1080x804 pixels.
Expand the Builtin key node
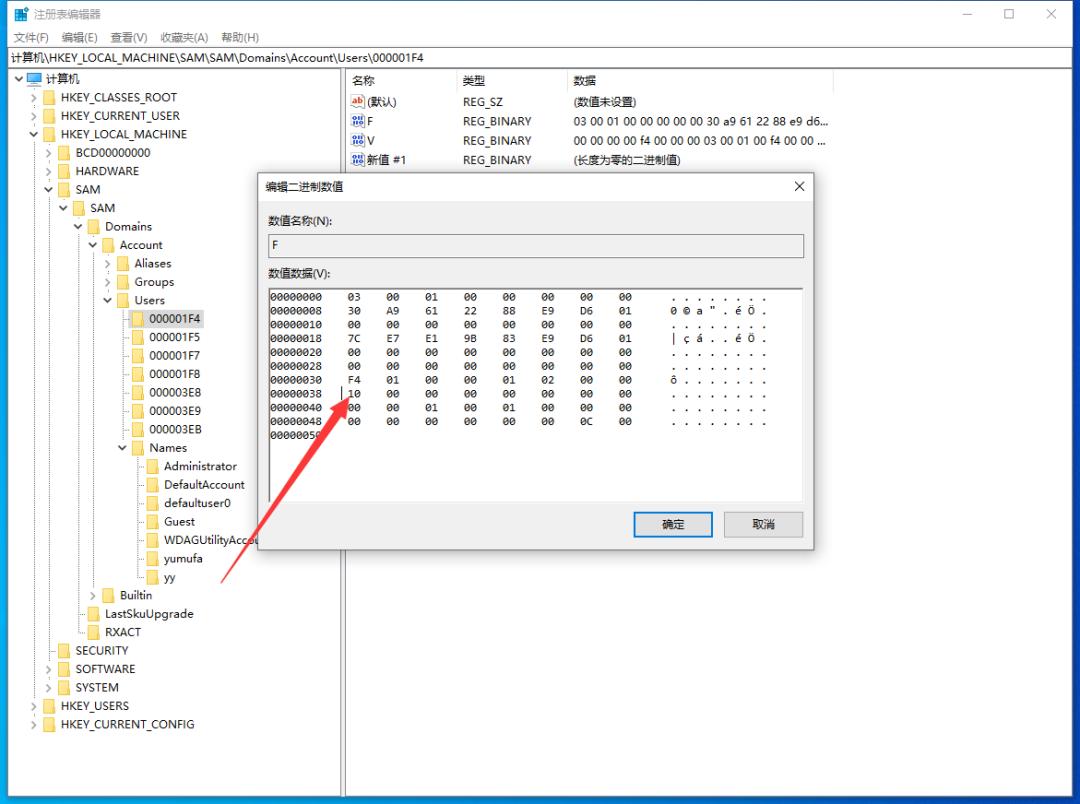coord(94,596)
